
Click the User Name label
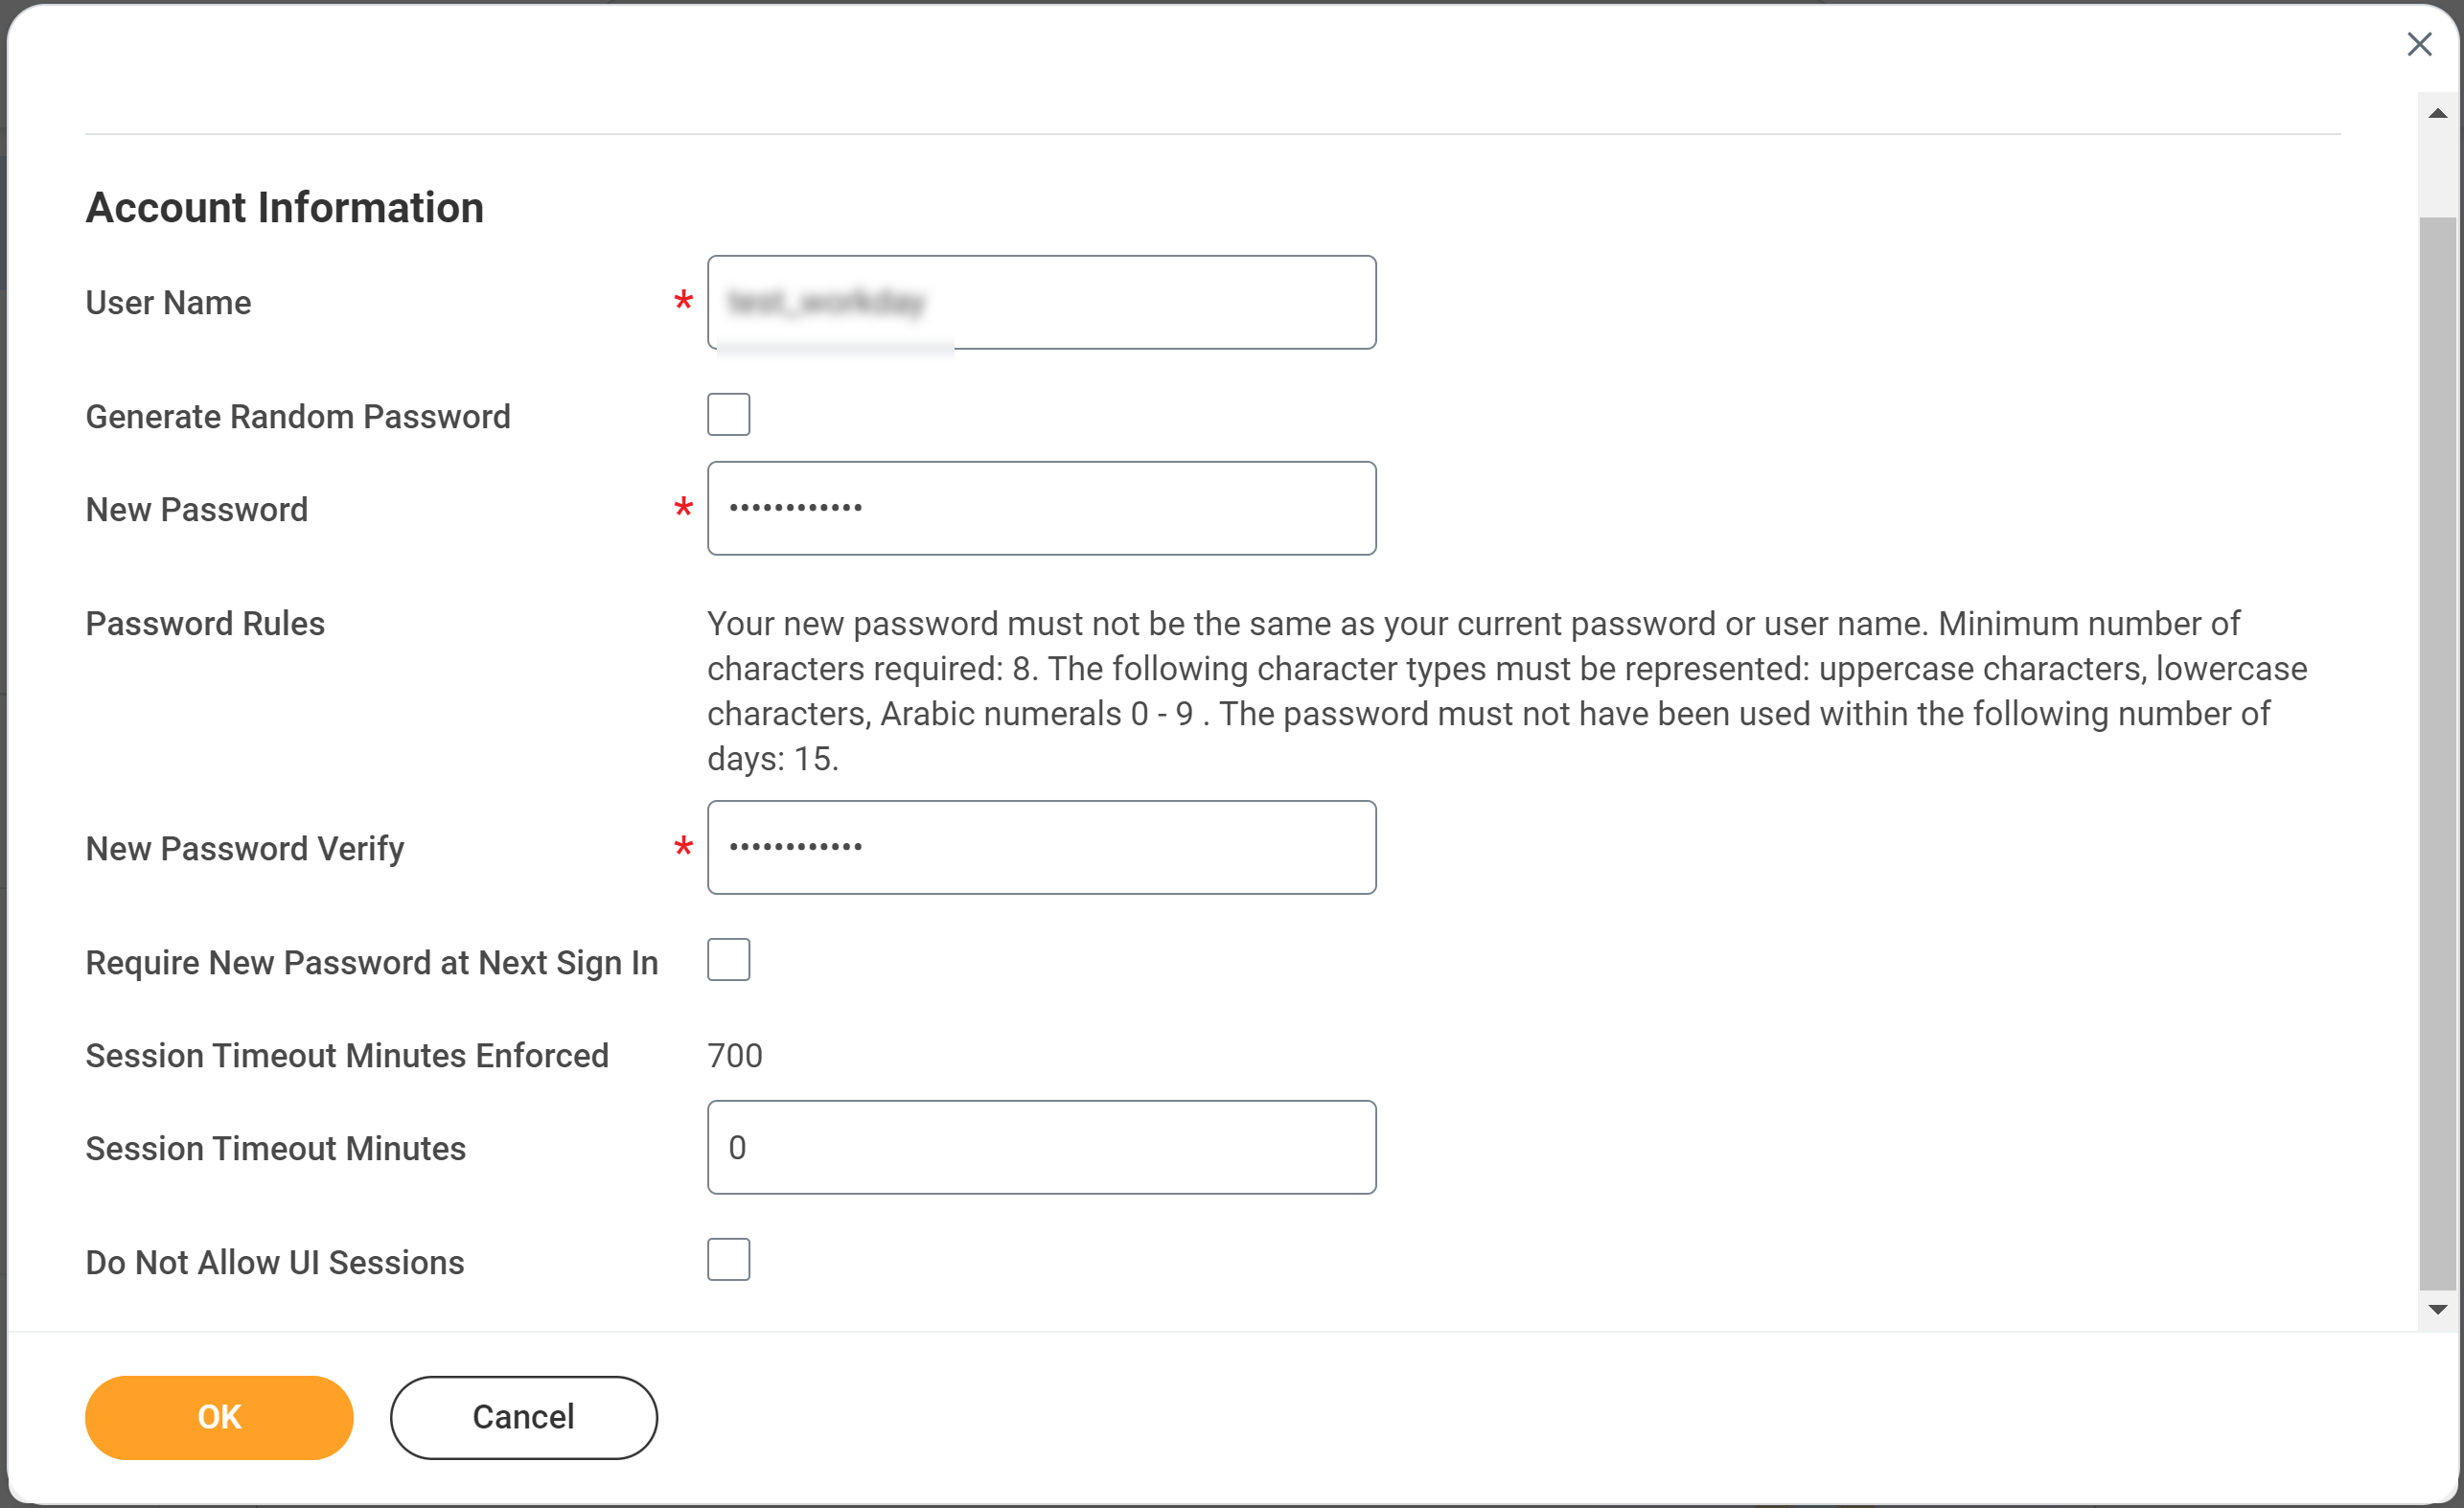click(168, 303)
